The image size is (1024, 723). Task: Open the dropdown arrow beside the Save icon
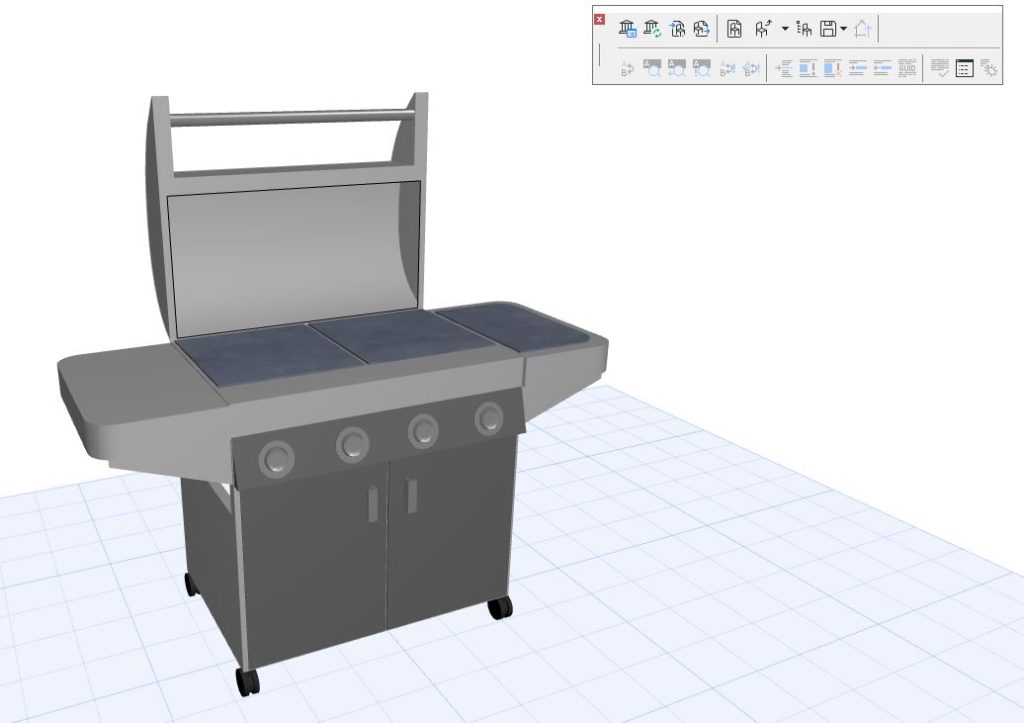843,28
